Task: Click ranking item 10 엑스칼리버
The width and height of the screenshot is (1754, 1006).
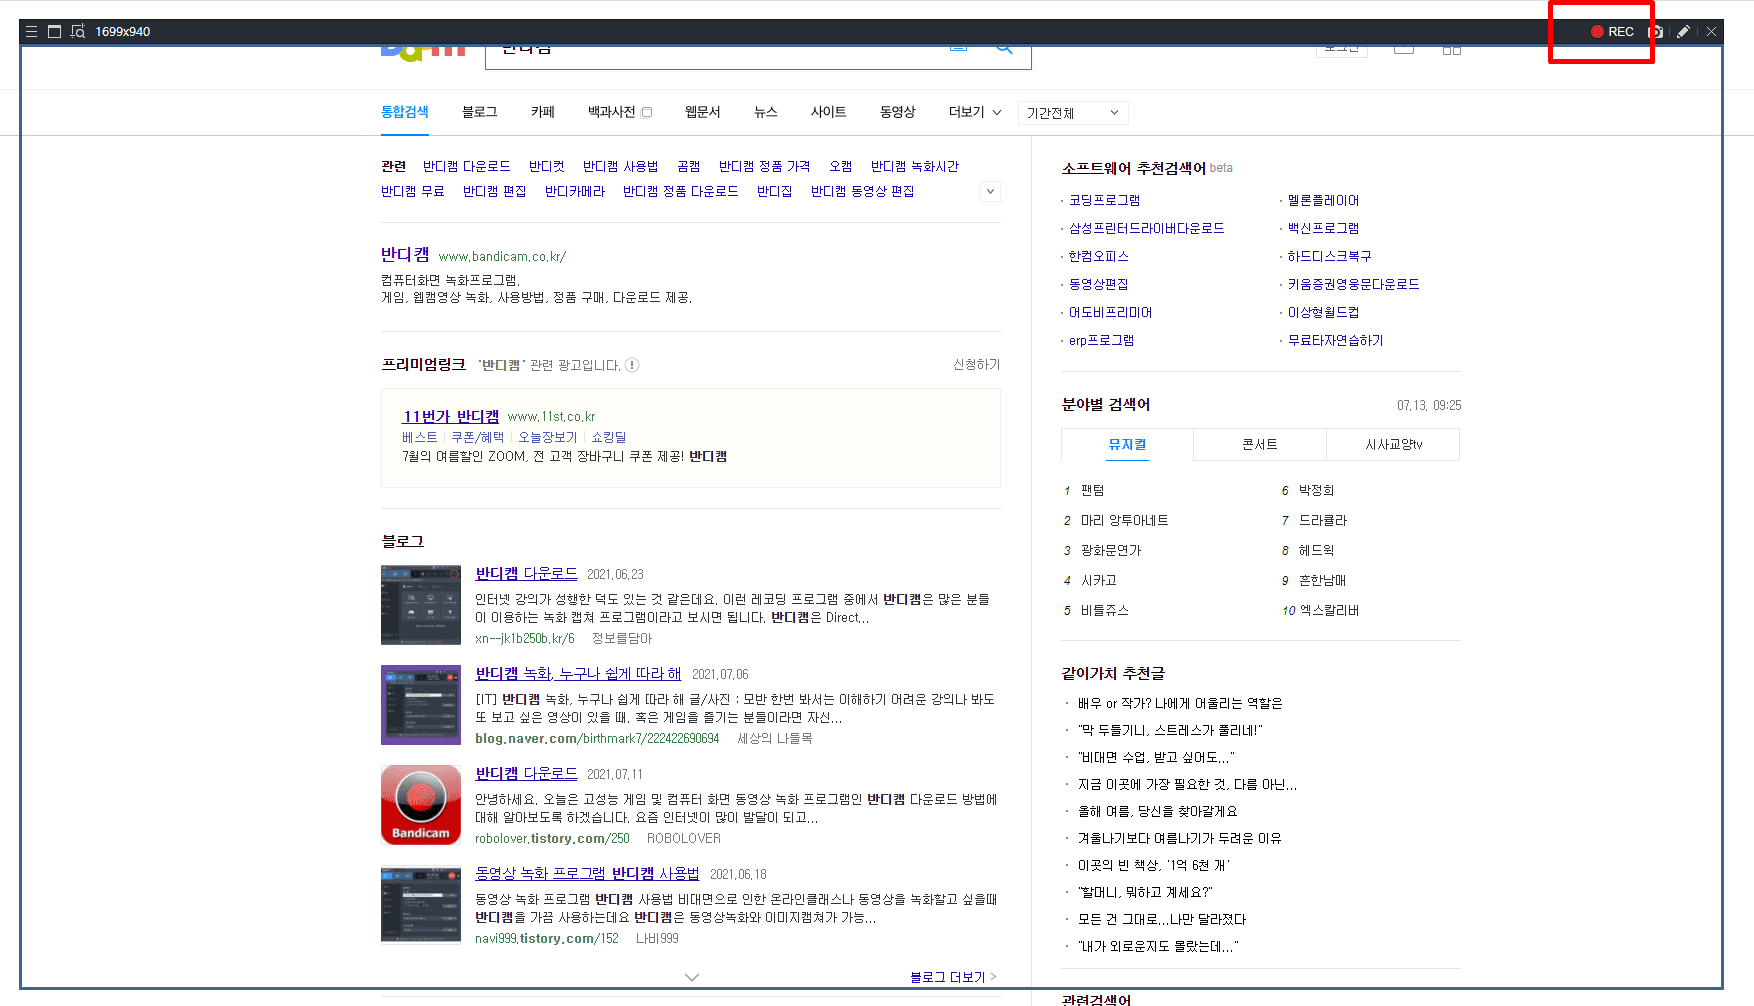Action: pyautogui.click(x=1329, y=610)
